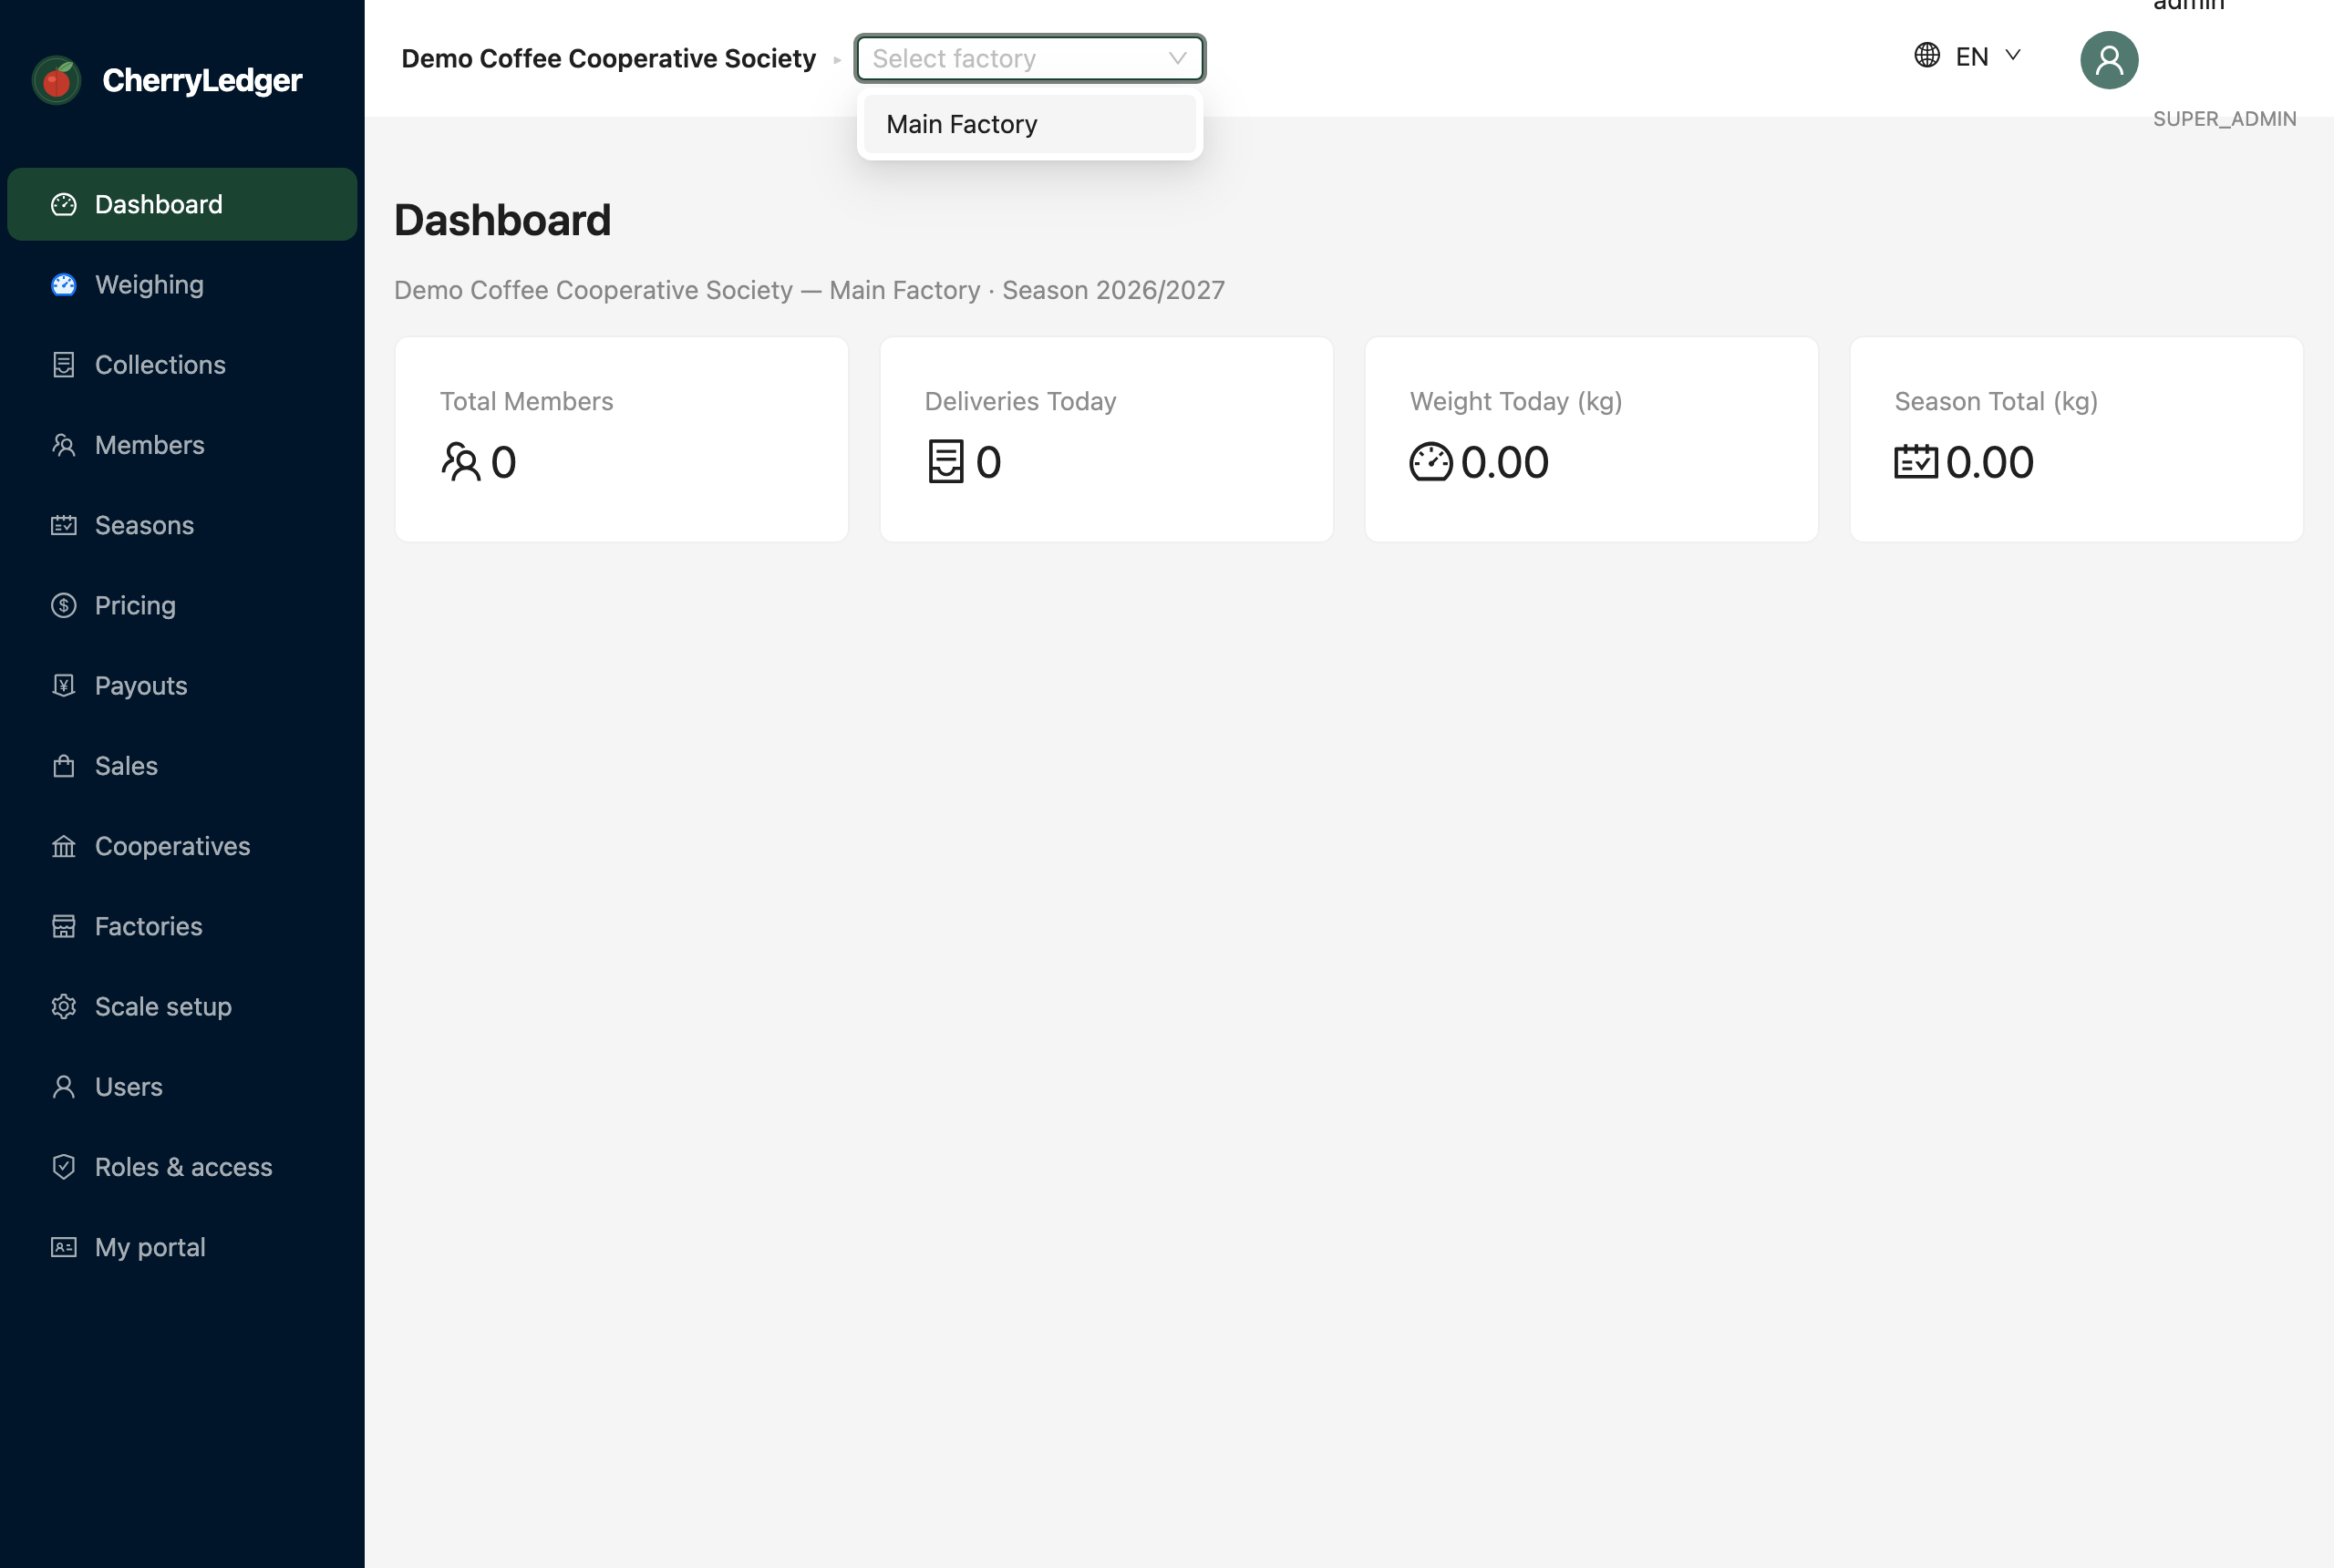
Task: Click the SUPER_ADMIN role label
Action: [x=2224, y=119]
